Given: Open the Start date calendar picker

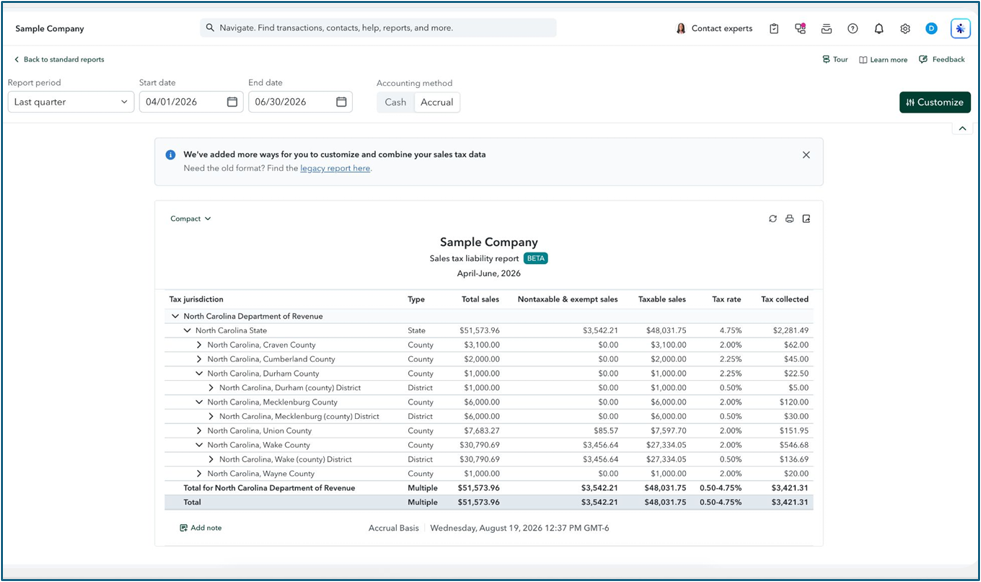Looking at the screenshot, I should point(232,102).
